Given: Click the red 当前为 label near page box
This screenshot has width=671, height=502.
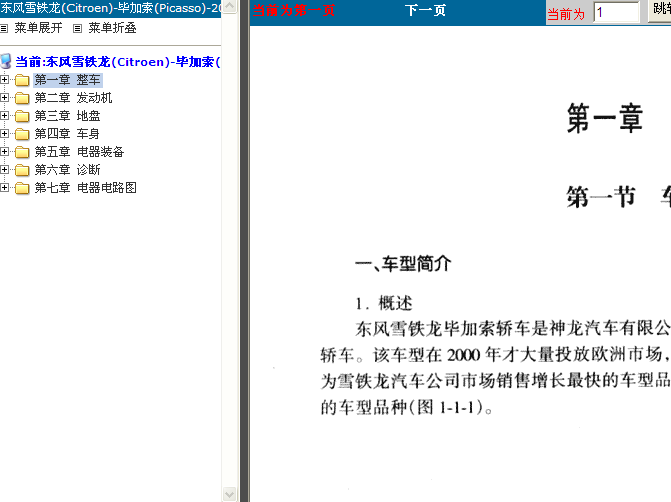Looking at the screenshot, I should pos(566,15).
